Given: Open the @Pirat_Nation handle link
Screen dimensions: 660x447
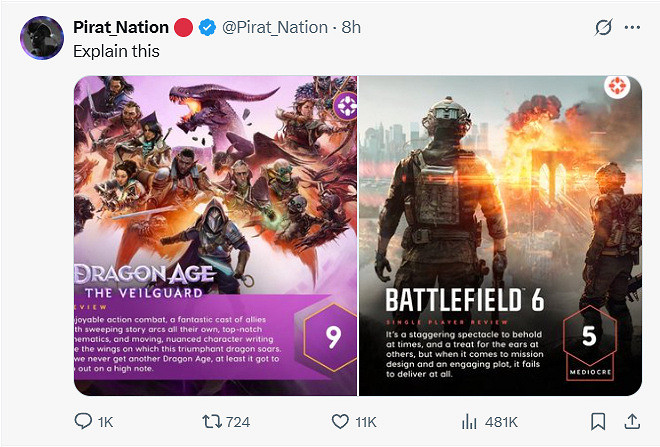Looking at the screenshot, I should pos(278,28).
